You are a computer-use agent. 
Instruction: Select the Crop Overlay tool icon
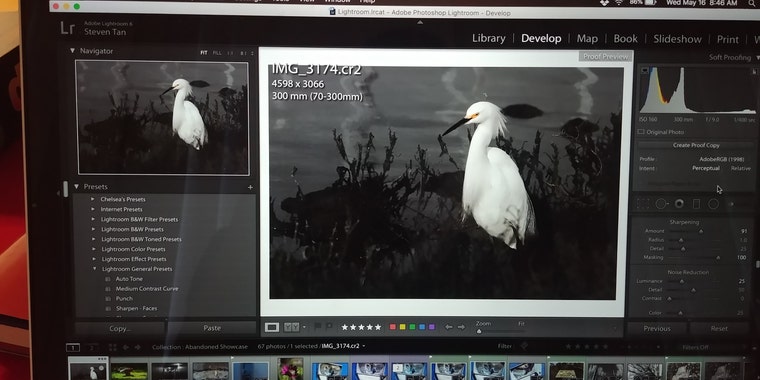point(643,204)
